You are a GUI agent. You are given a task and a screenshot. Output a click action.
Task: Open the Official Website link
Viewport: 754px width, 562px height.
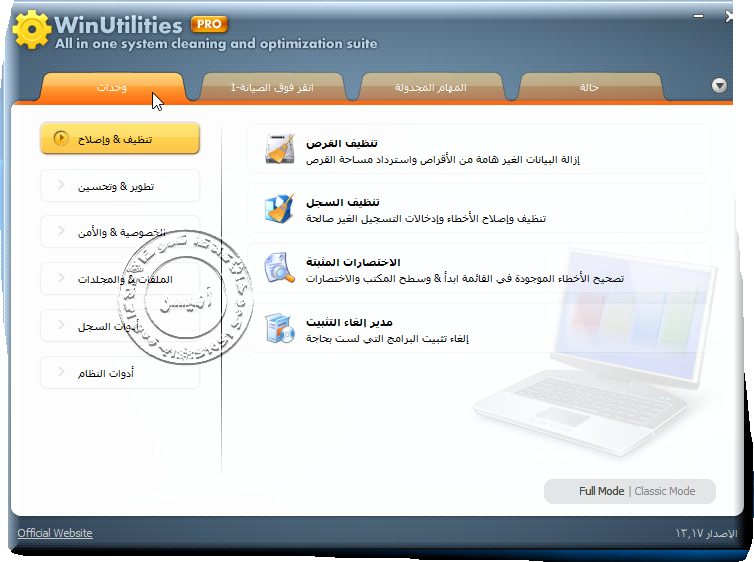click(55, 533)
